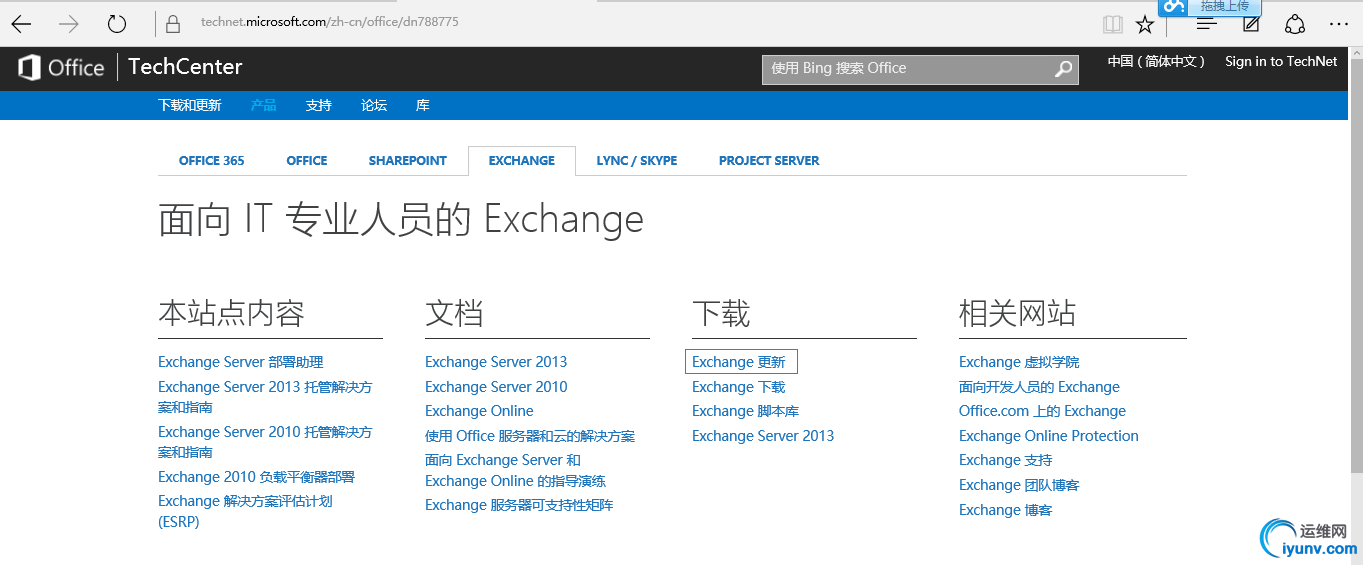
Task: Add the page to favorites with the star icon
Action: (1145, 24)
